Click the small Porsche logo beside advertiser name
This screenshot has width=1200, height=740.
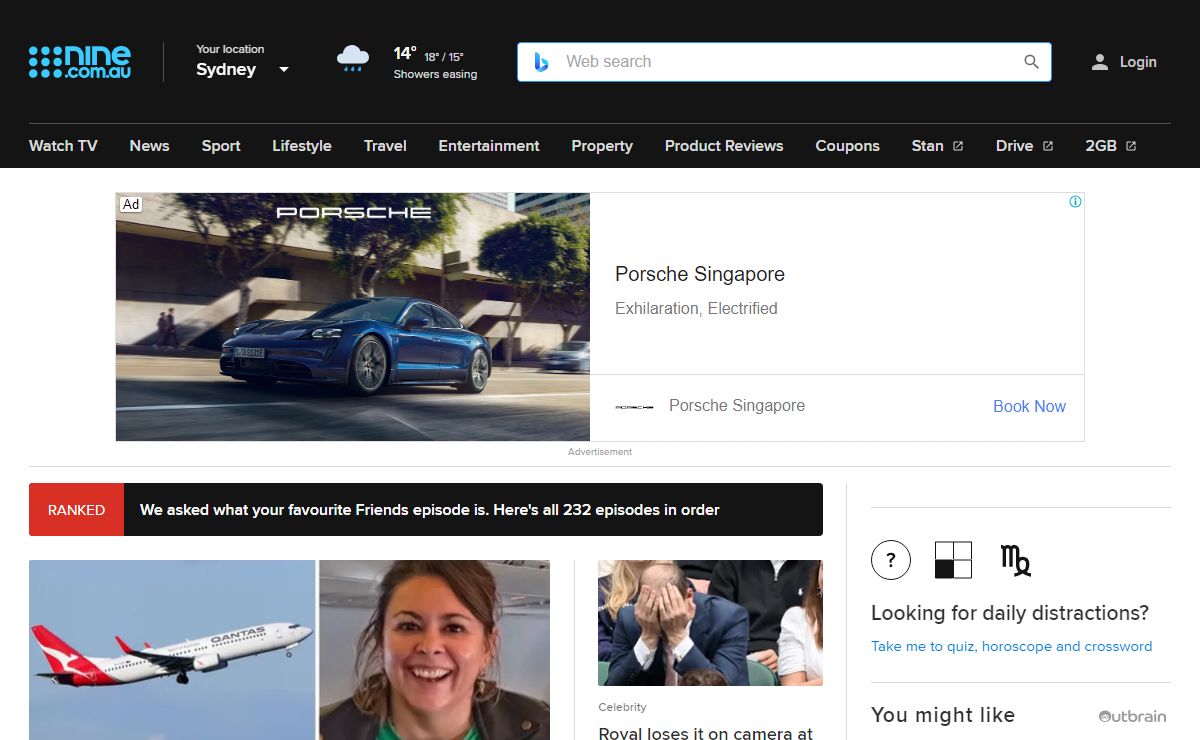(x=634, y=407)
